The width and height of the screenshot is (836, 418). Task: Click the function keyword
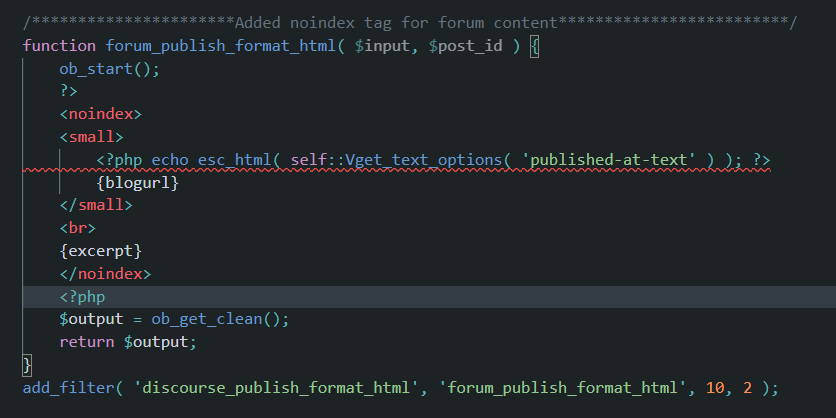click(x=59, y=46)
